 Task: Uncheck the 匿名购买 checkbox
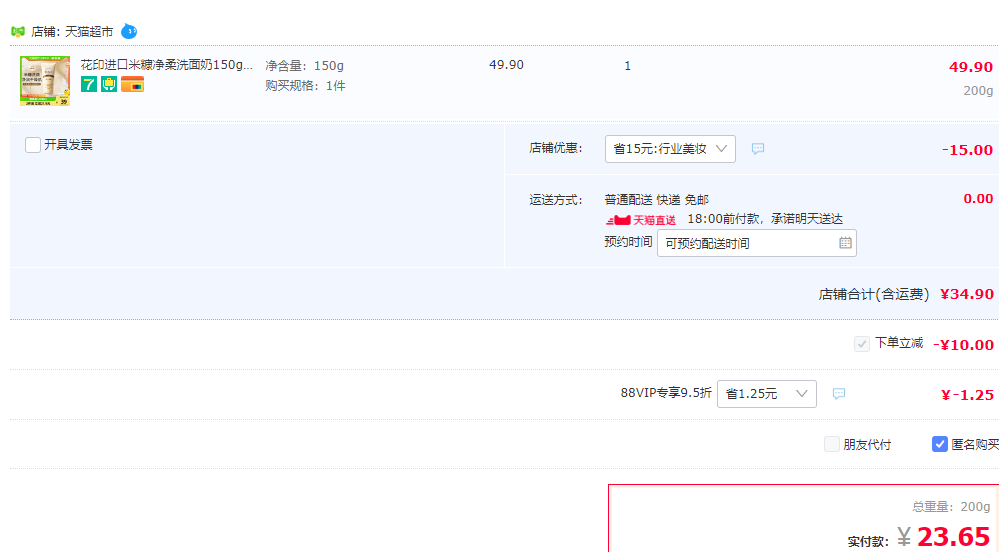939,444
